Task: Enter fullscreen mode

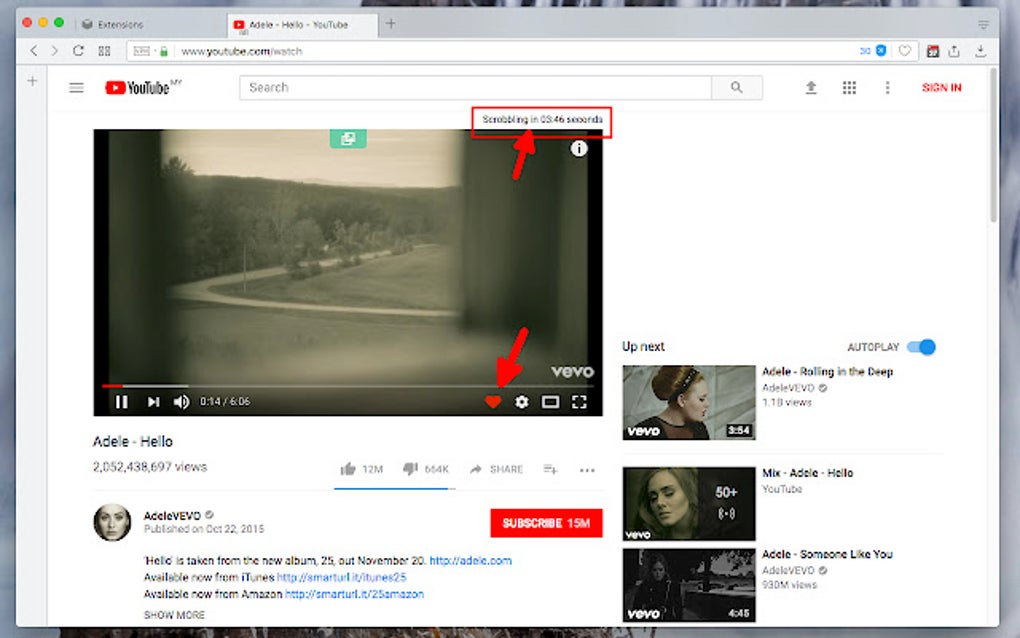Action: (580, 402)
